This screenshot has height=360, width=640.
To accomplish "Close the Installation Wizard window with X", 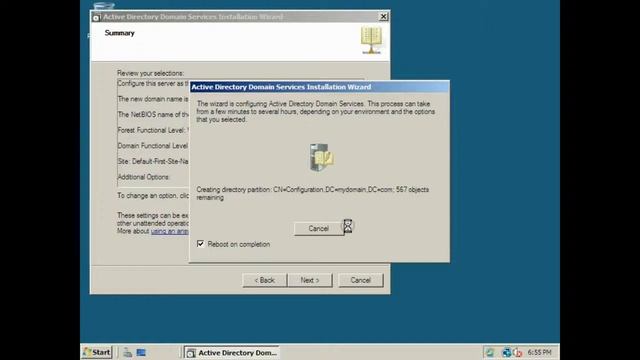I will click(x=383, y=17).
